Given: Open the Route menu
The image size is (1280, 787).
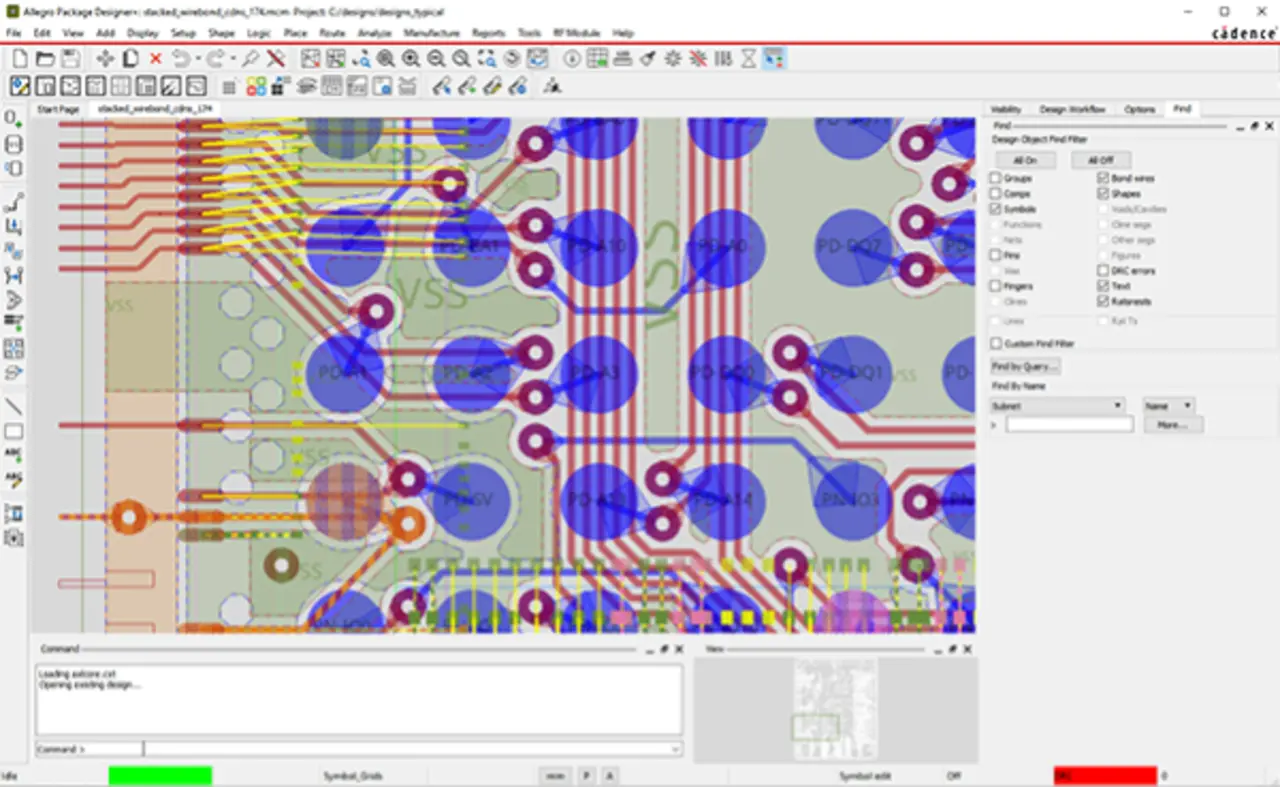Looking at the screenshot, I should 332,33.
